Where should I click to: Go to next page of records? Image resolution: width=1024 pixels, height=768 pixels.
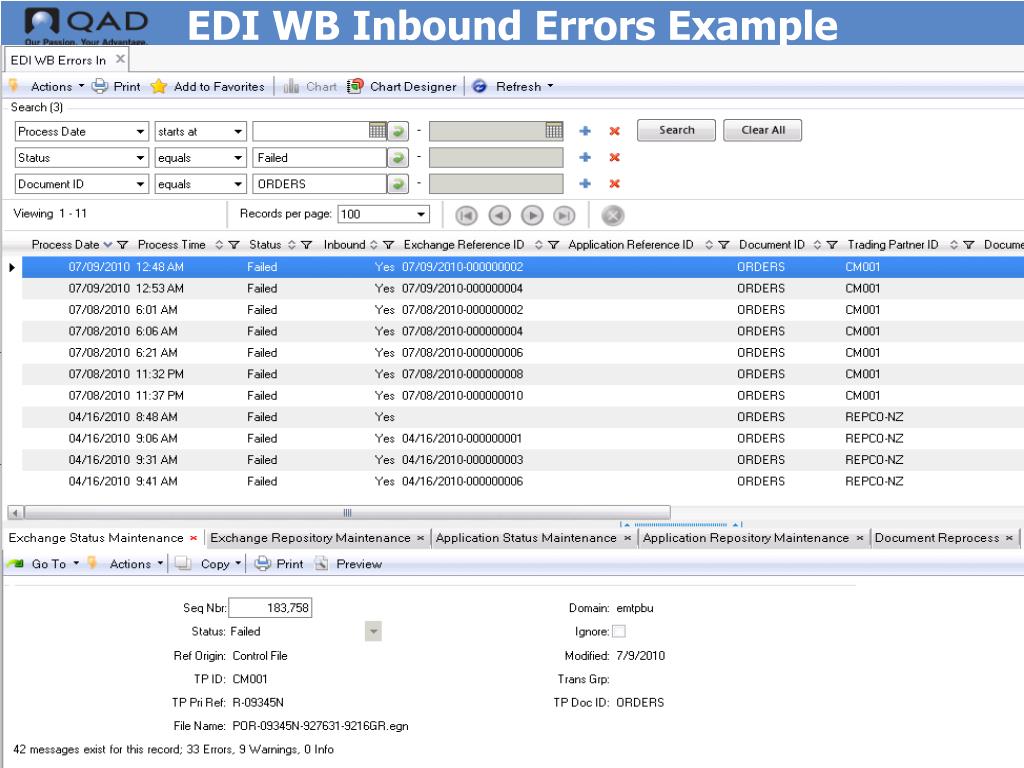[x=532, y=216]
